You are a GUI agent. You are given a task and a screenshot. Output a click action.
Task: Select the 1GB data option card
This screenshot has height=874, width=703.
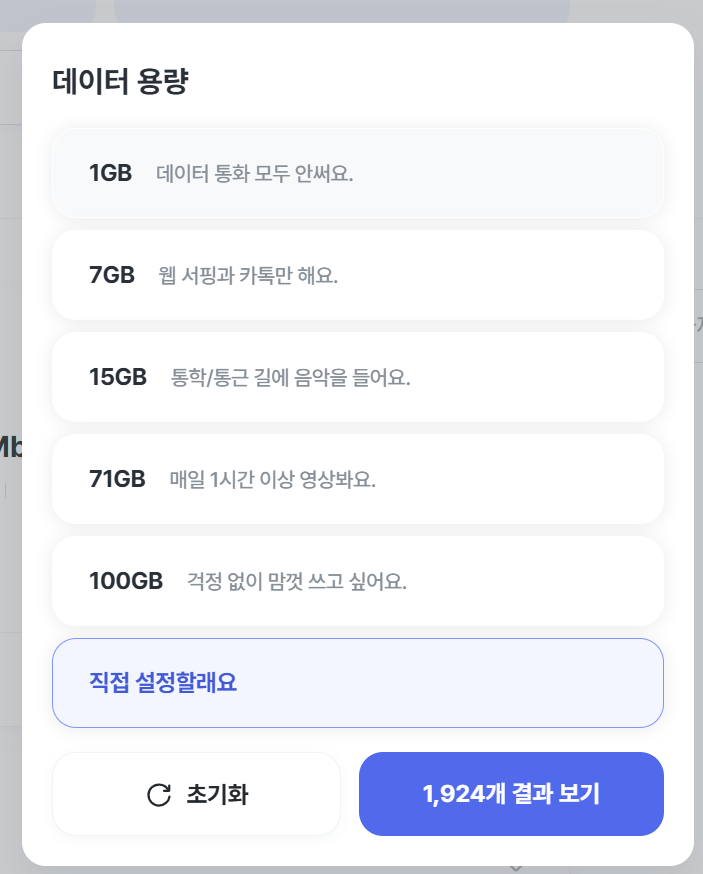[357, 172]
